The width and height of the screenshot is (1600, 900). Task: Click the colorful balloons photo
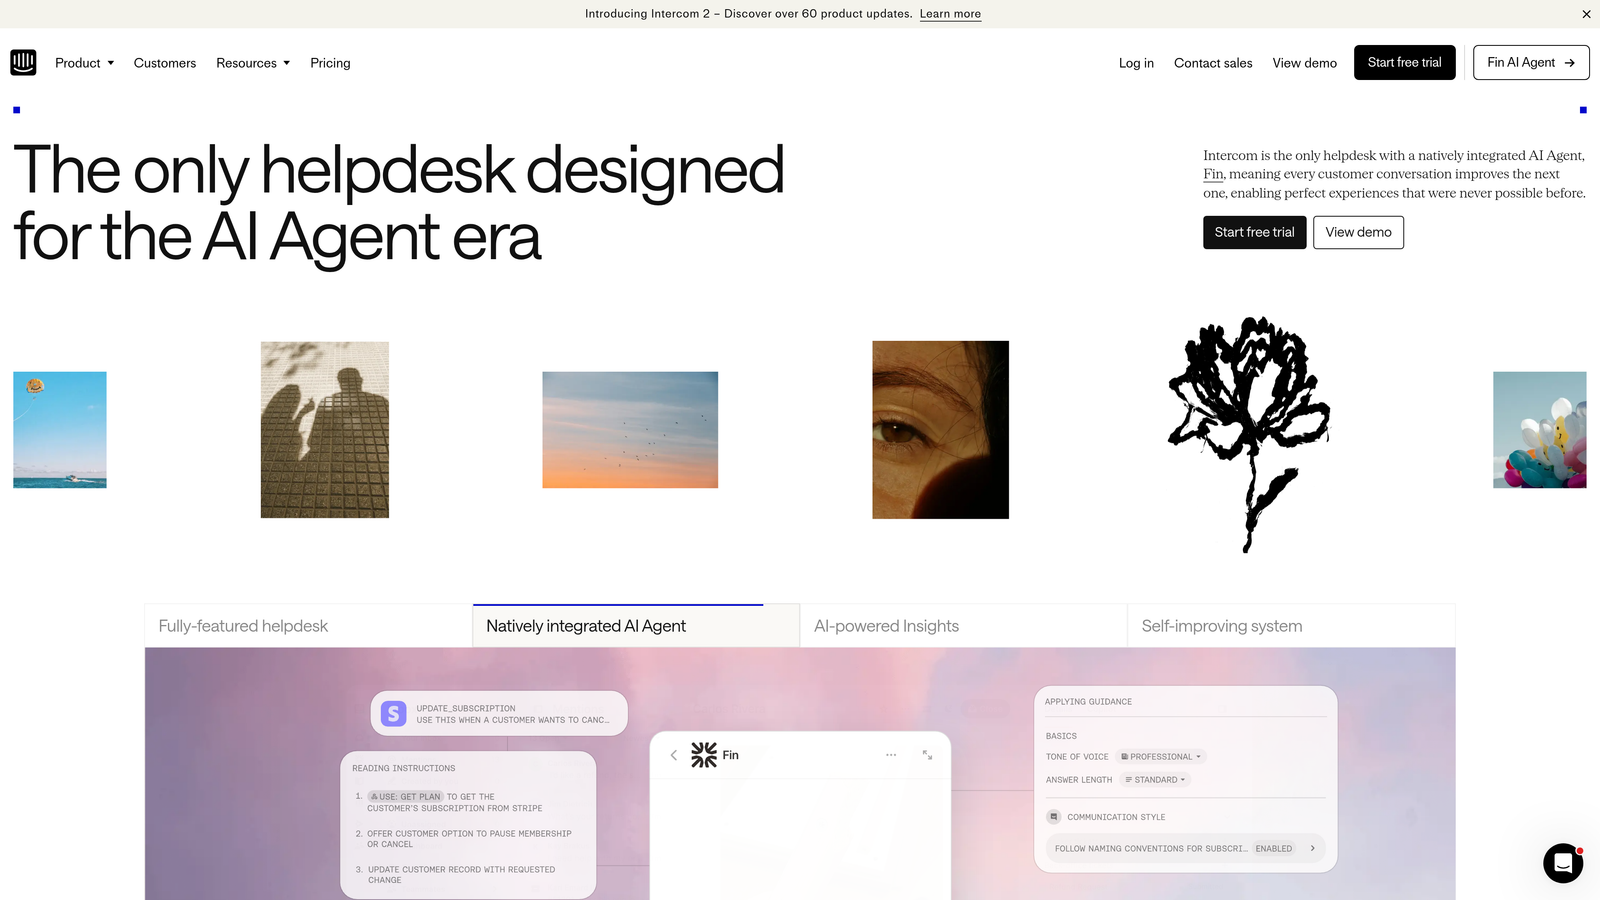tap(1540, 430)
